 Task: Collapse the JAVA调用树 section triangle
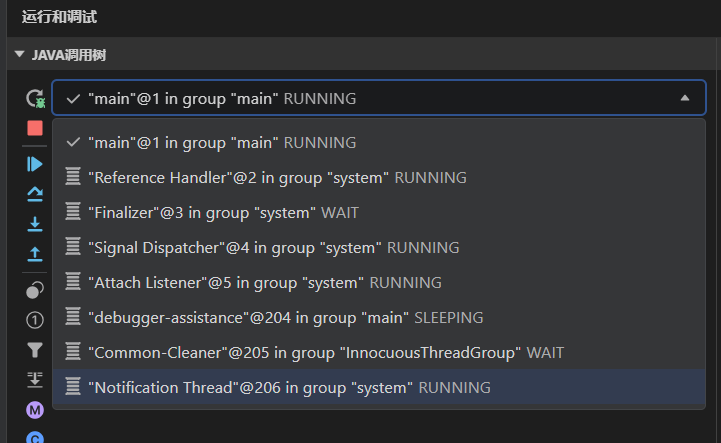tap(19, 54)
